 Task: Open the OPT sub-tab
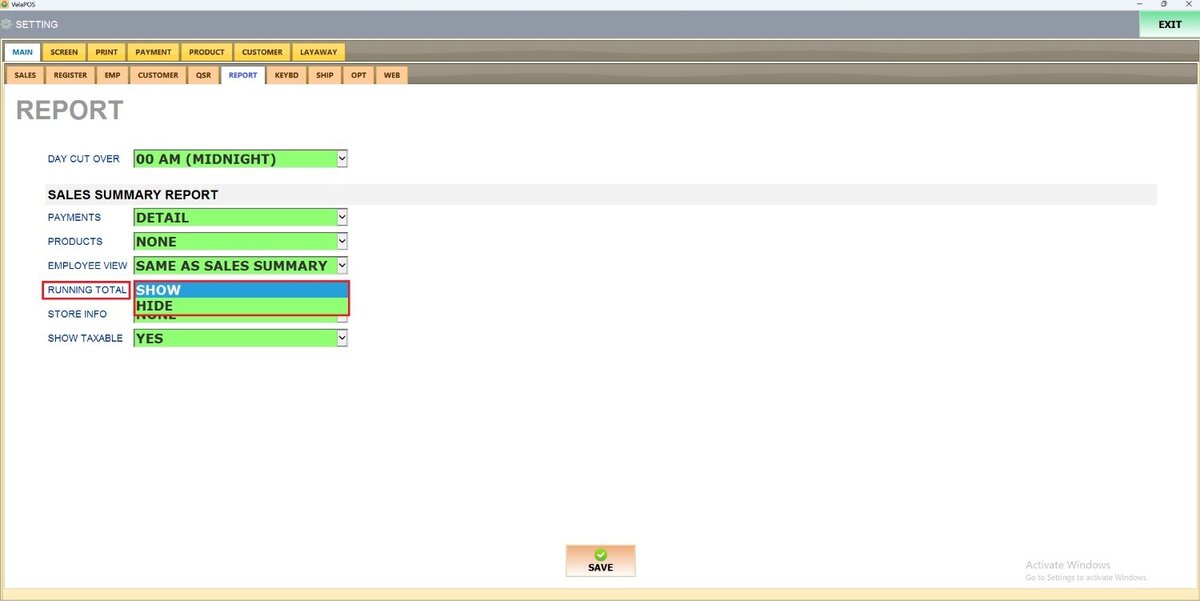click(358, 75)
